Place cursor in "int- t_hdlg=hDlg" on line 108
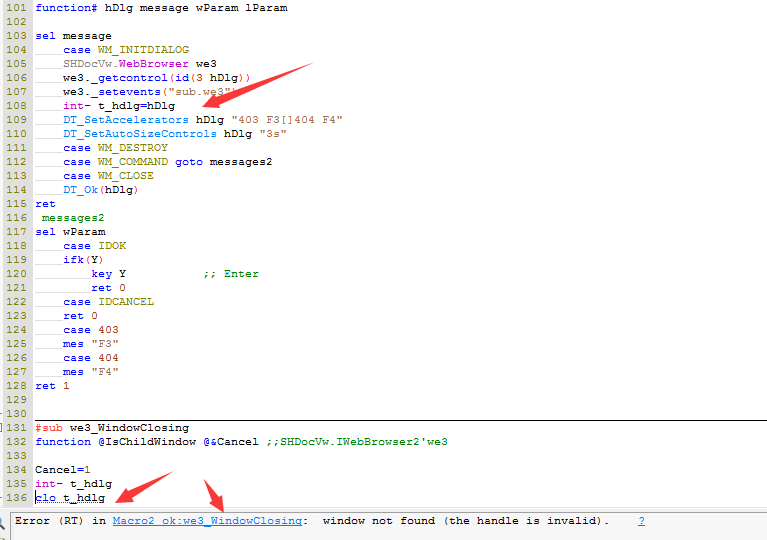Screen dimensions: 767x540 point(119,106)
